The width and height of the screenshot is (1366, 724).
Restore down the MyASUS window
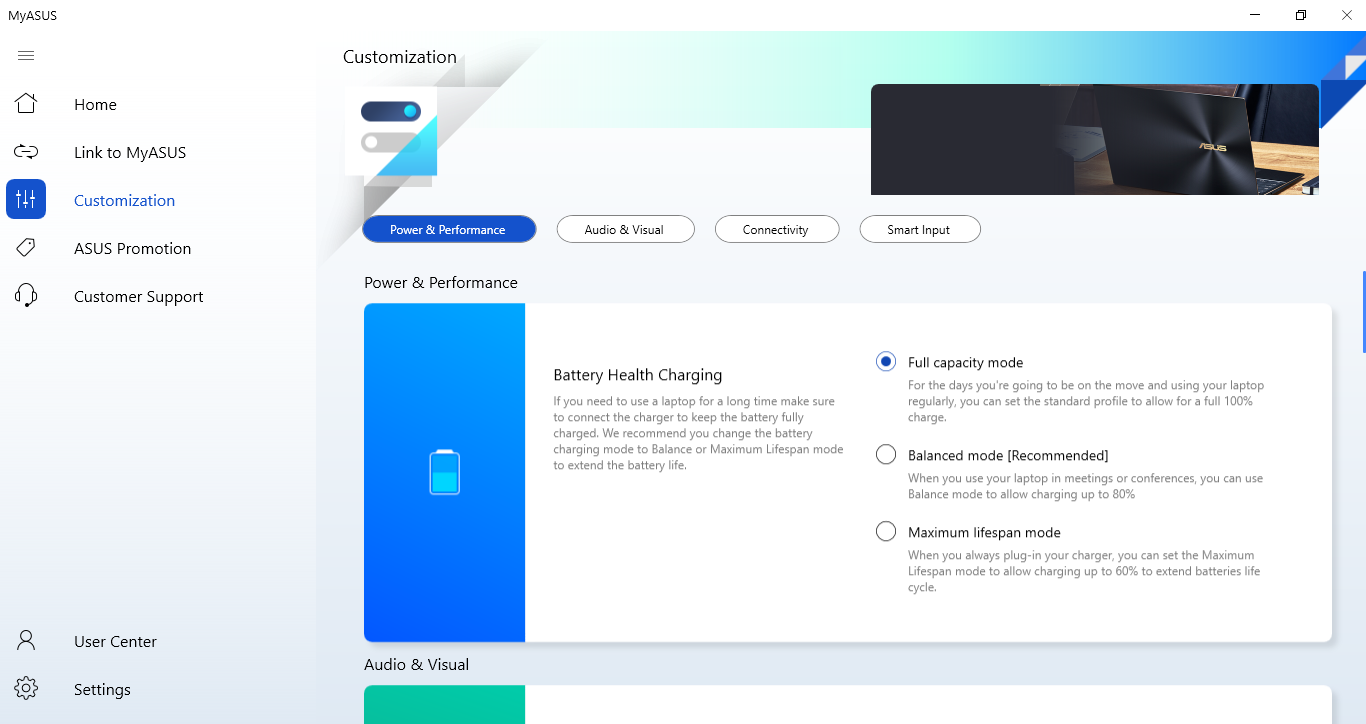[x=1300, y=15]
